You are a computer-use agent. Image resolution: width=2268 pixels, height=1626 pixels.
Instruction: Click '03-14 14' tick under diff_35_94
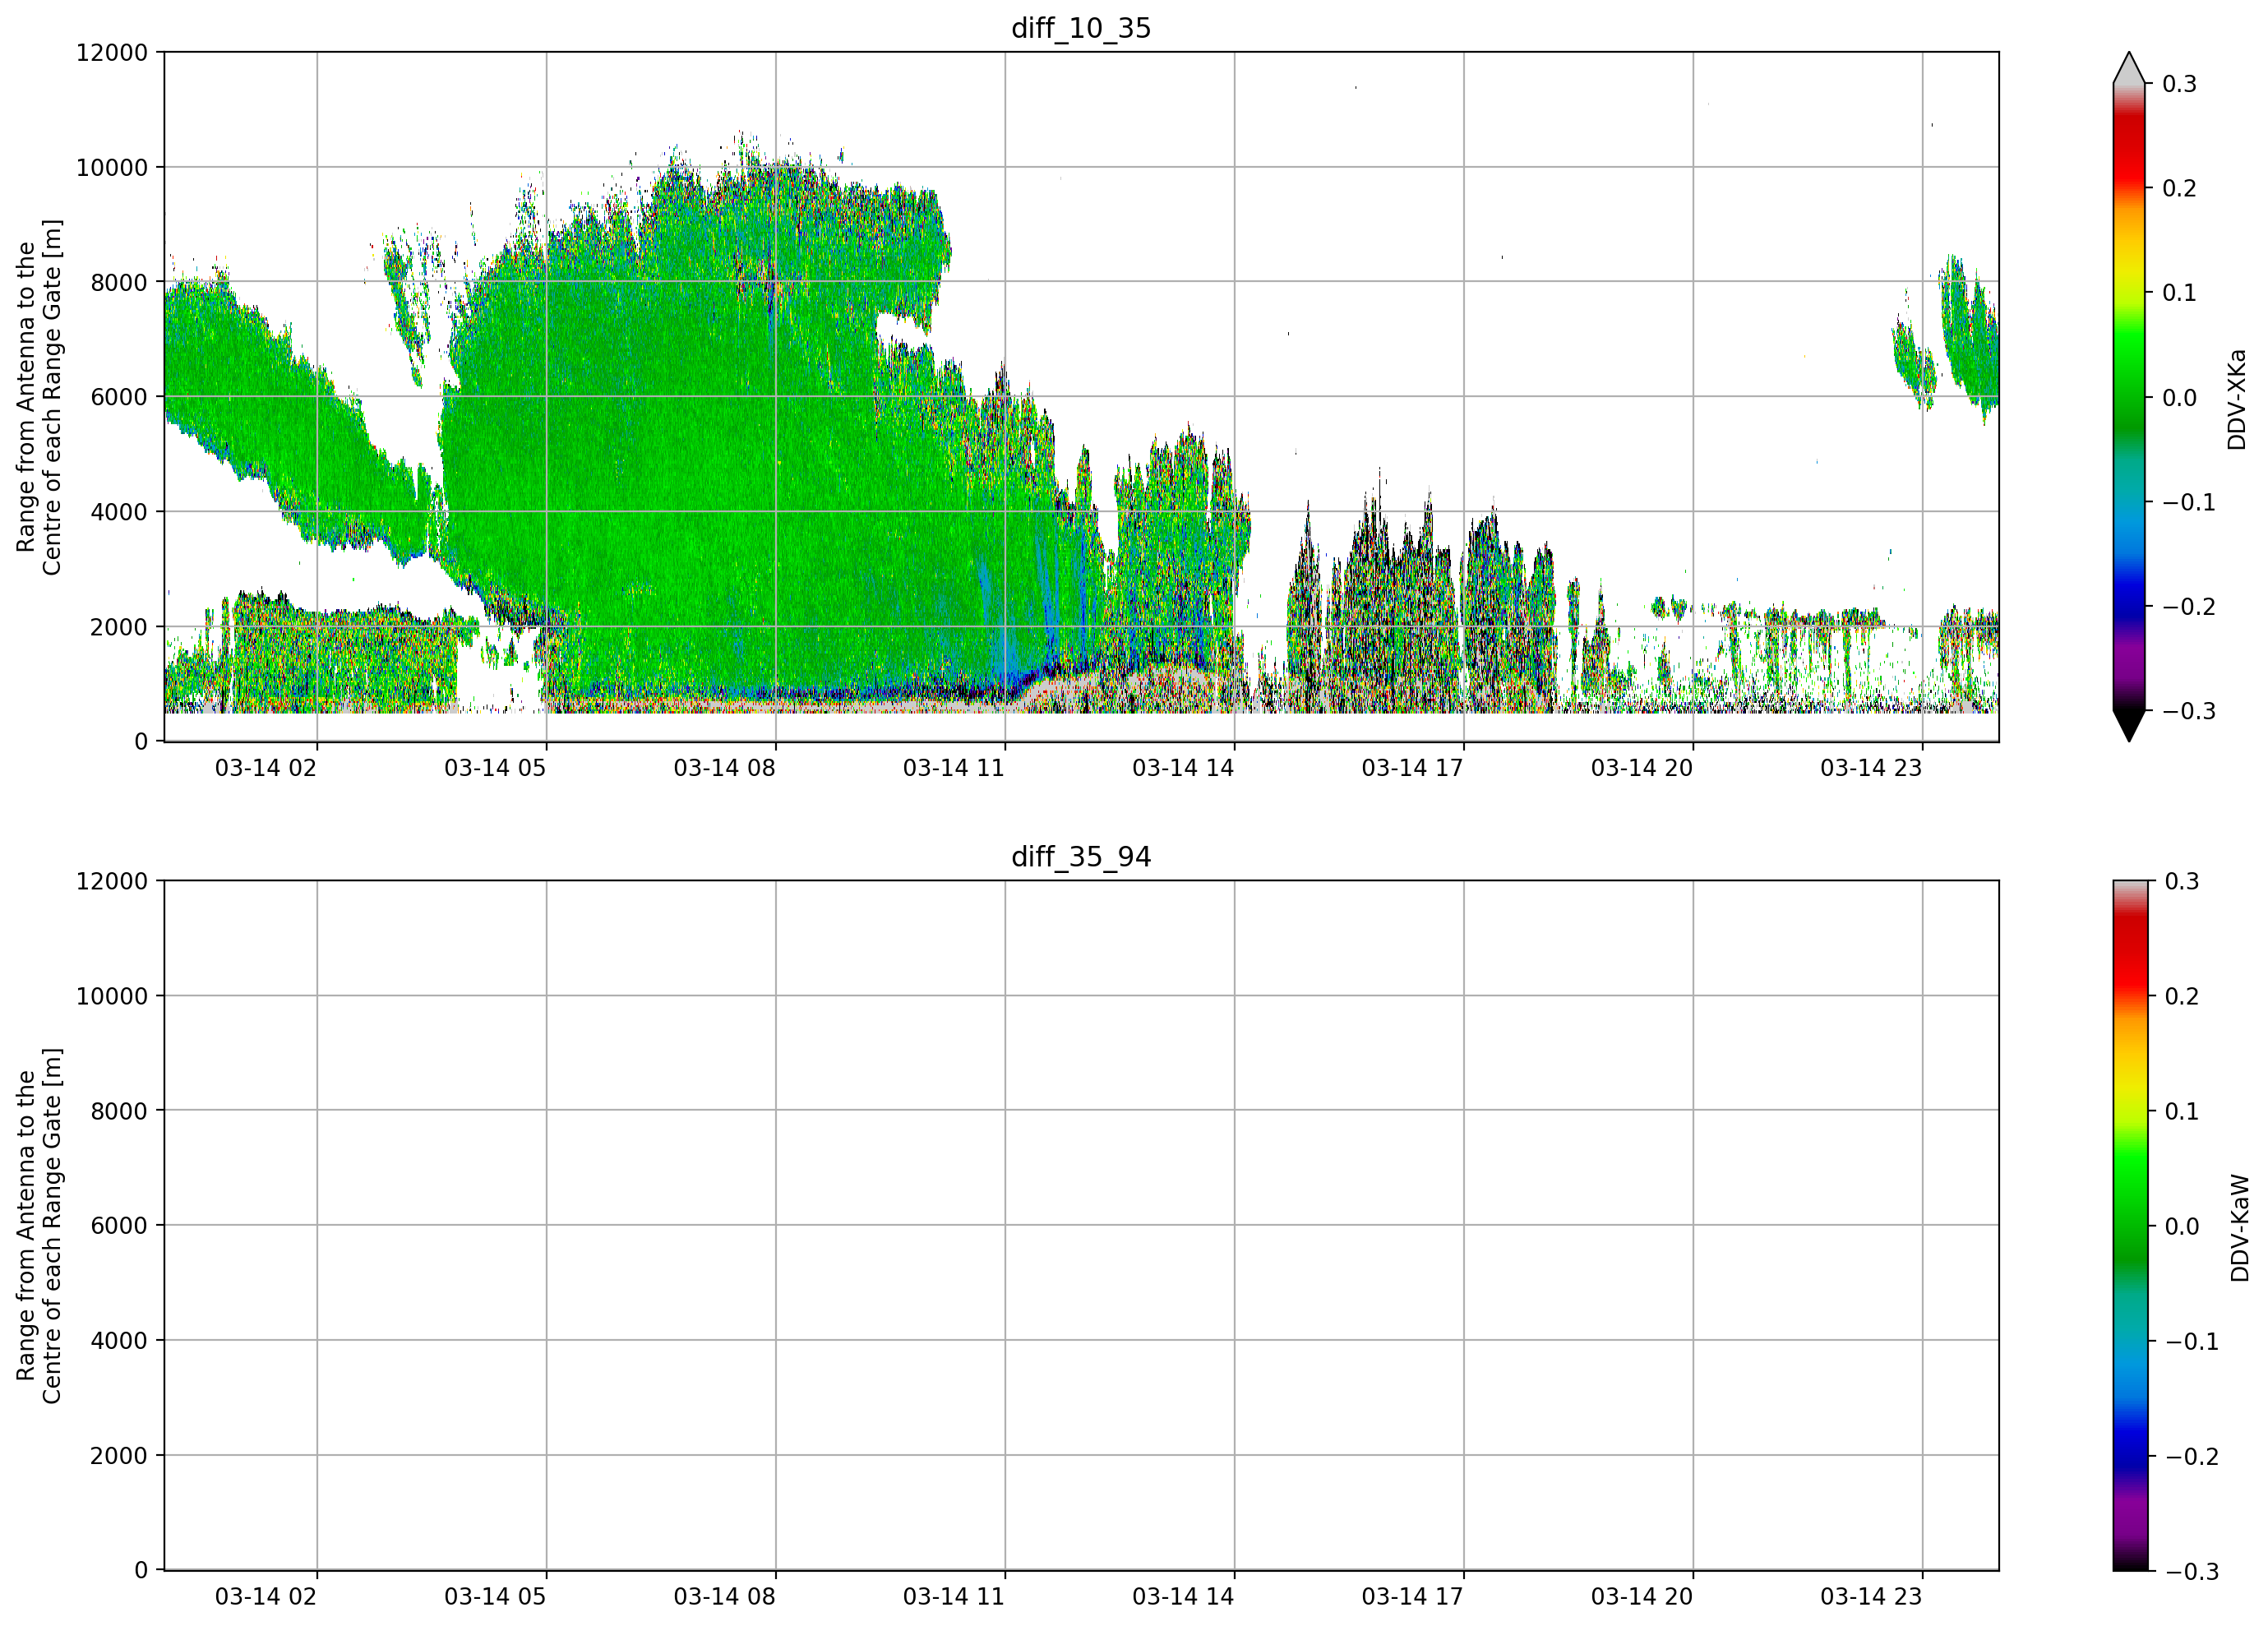1183,1597
